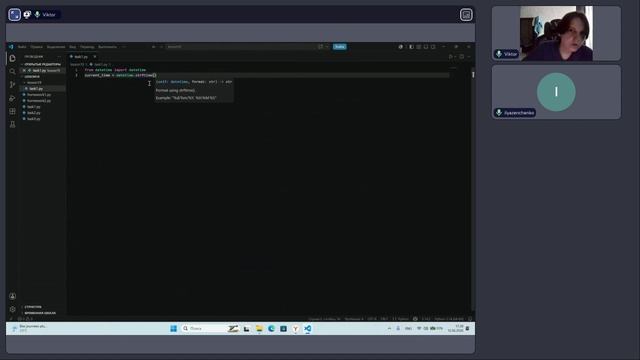
Task: Open task3.py in file tree
Action: (34, 119)
